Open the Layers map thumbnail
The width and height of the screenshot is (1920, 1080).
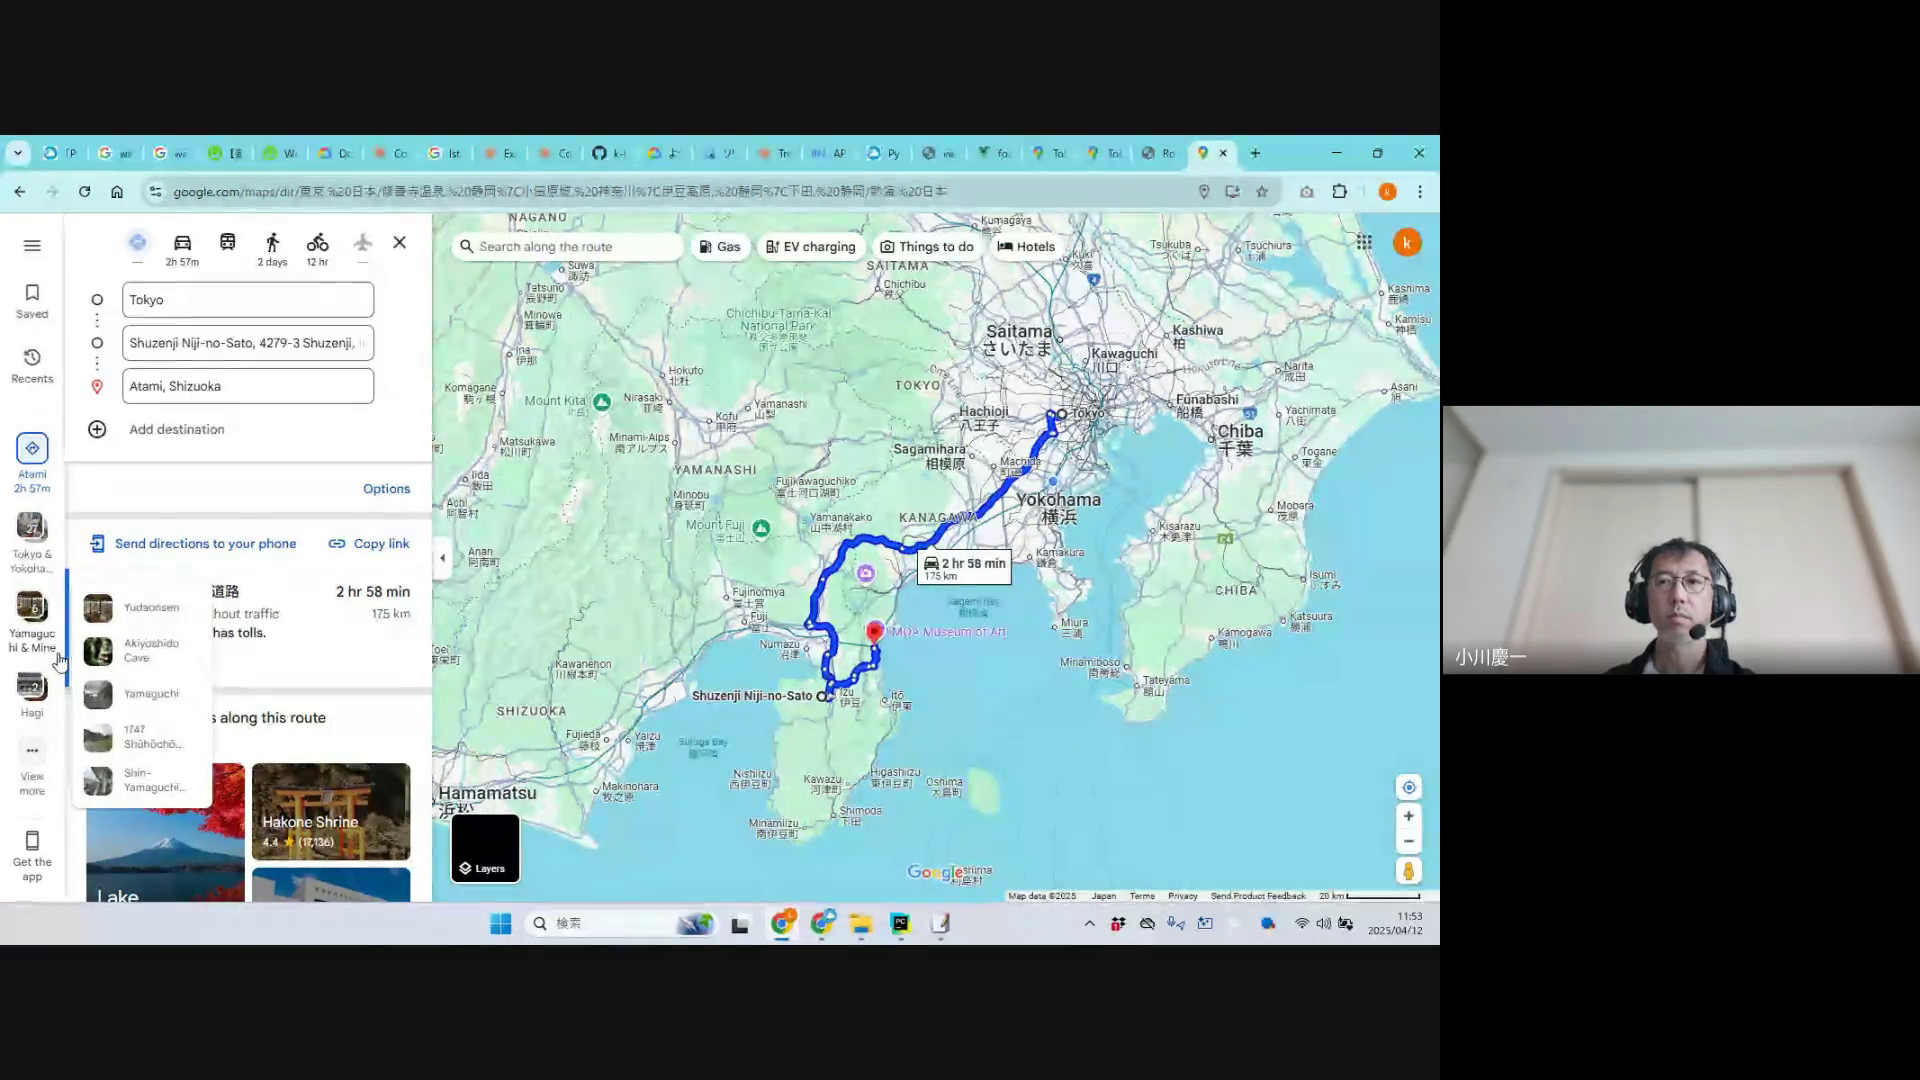coord(485,848)
